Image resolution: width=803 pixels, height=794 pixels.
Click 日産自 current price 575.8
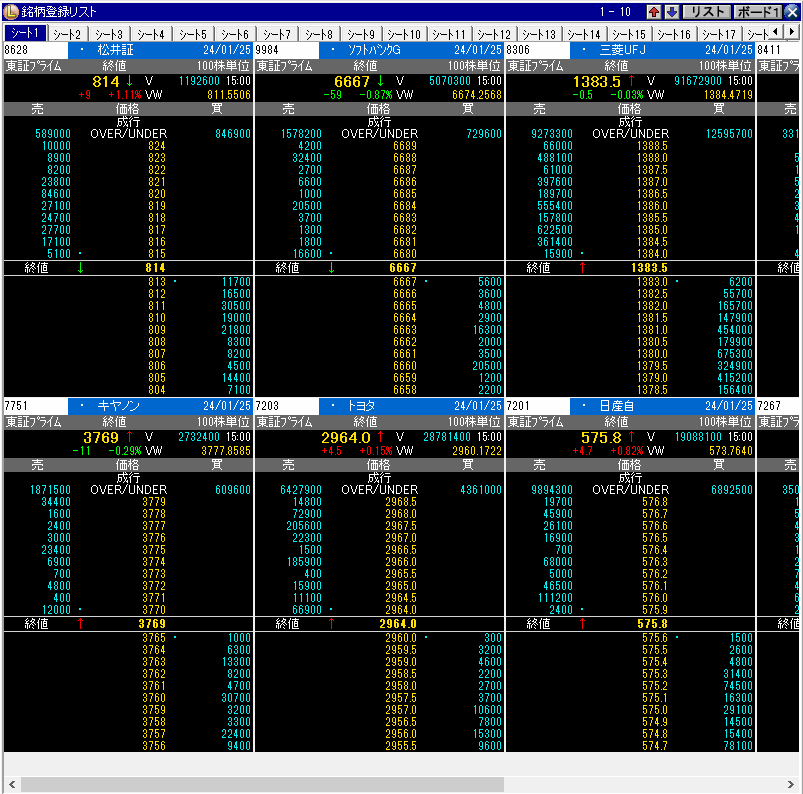(601, 437)
